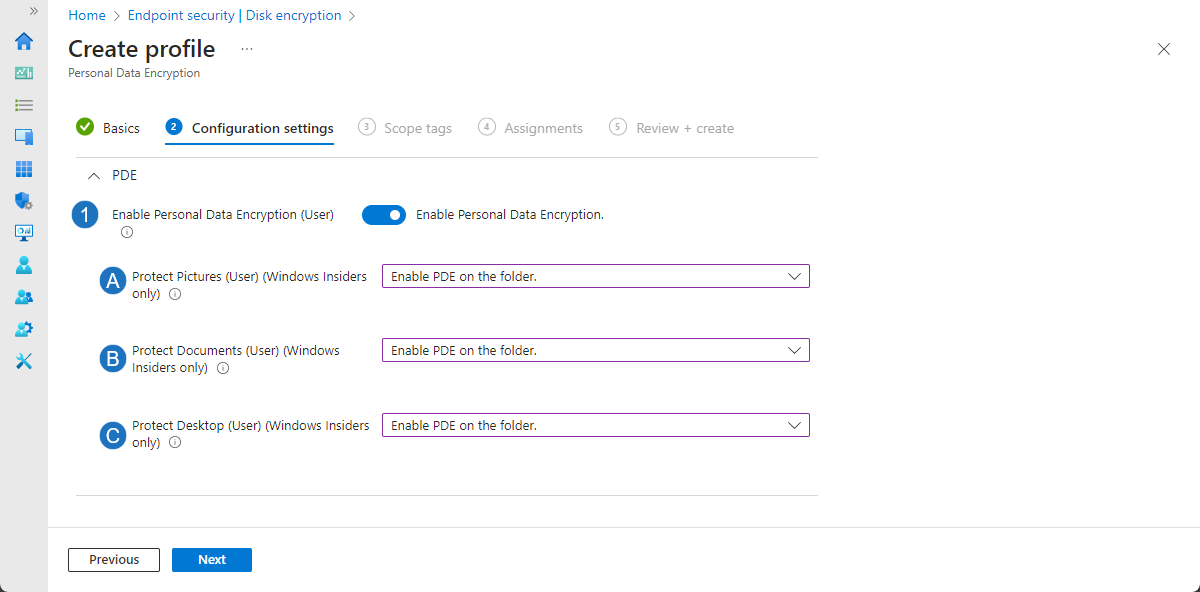The image size is (1200, 592).
Task: Click the PDE section title text
Action: 124,175
